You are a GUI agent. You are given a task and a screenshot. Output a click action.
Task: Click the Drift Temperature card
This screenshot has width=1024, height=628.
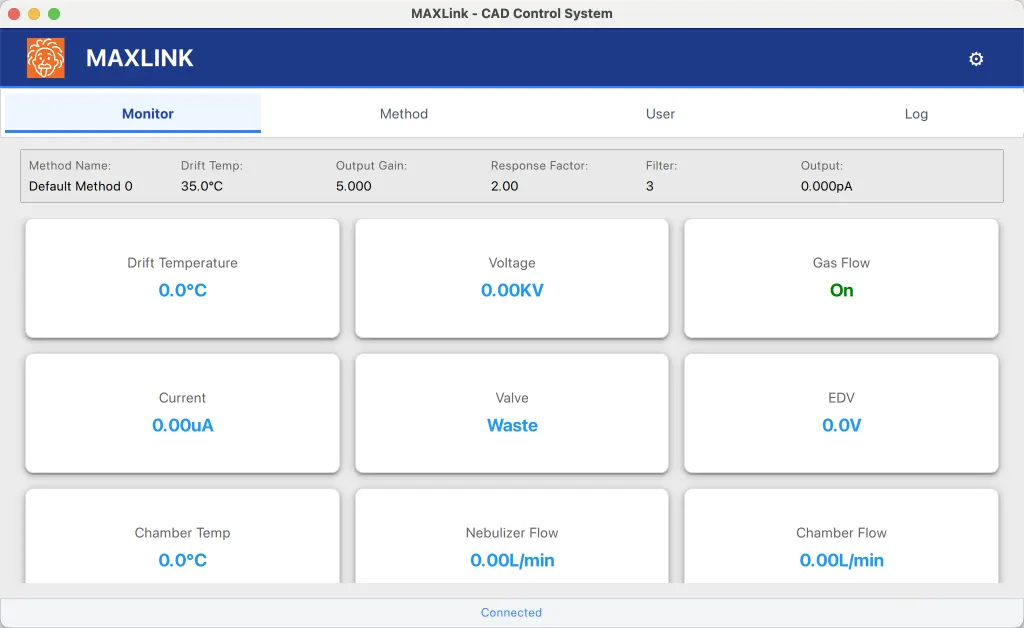pyautogui.click(x=182, y=279)
